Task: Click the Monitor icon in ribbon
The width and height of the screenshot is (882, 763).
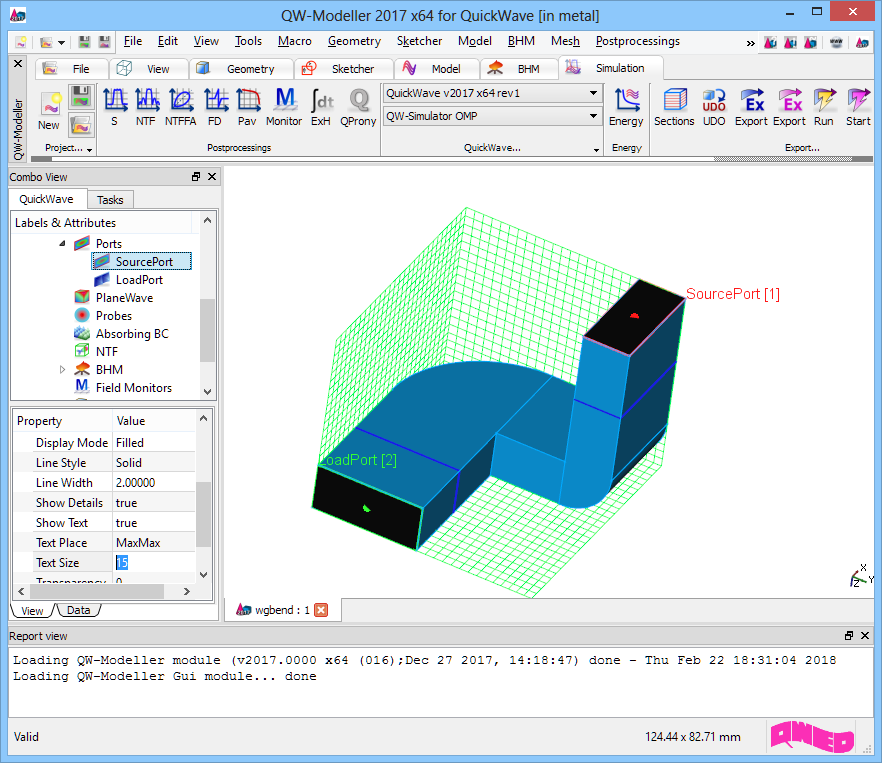Action: (x=284, y=106)
